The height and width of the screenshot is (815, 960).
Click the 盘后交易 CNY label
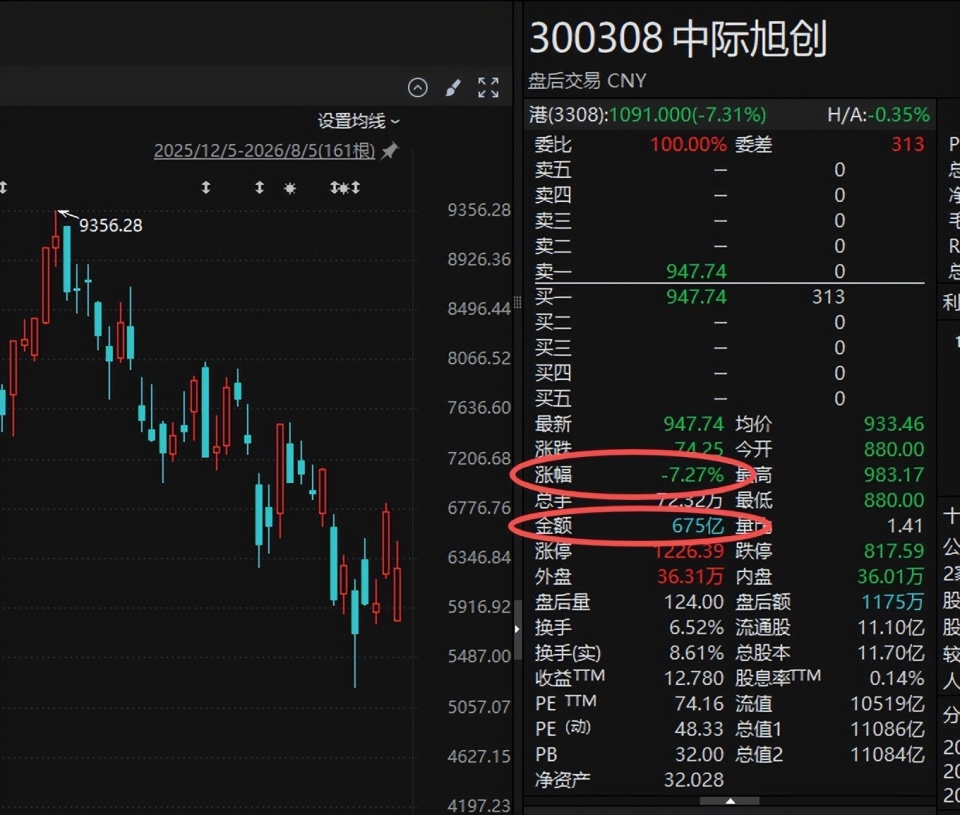pos(587,81)
